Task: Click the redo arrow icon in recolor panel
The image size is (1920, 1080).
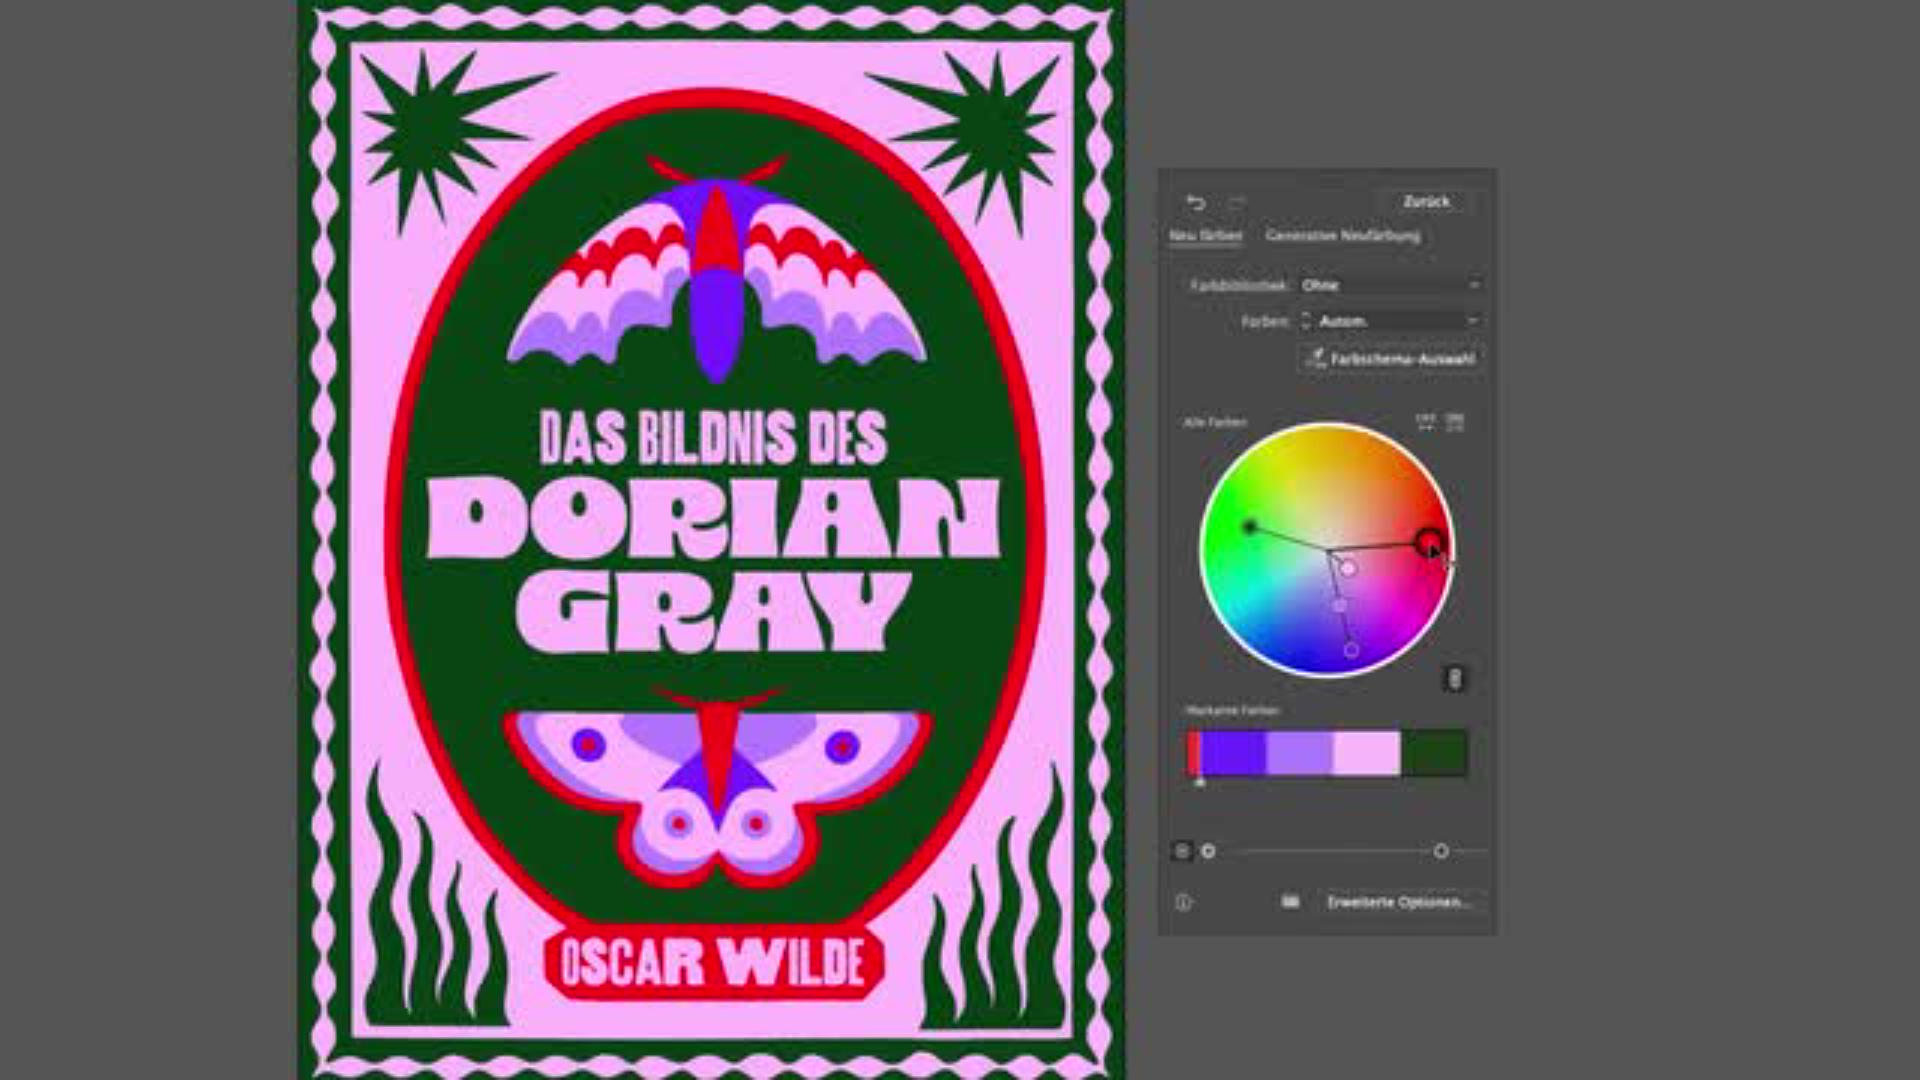Action: click(x=1237, y=202)
